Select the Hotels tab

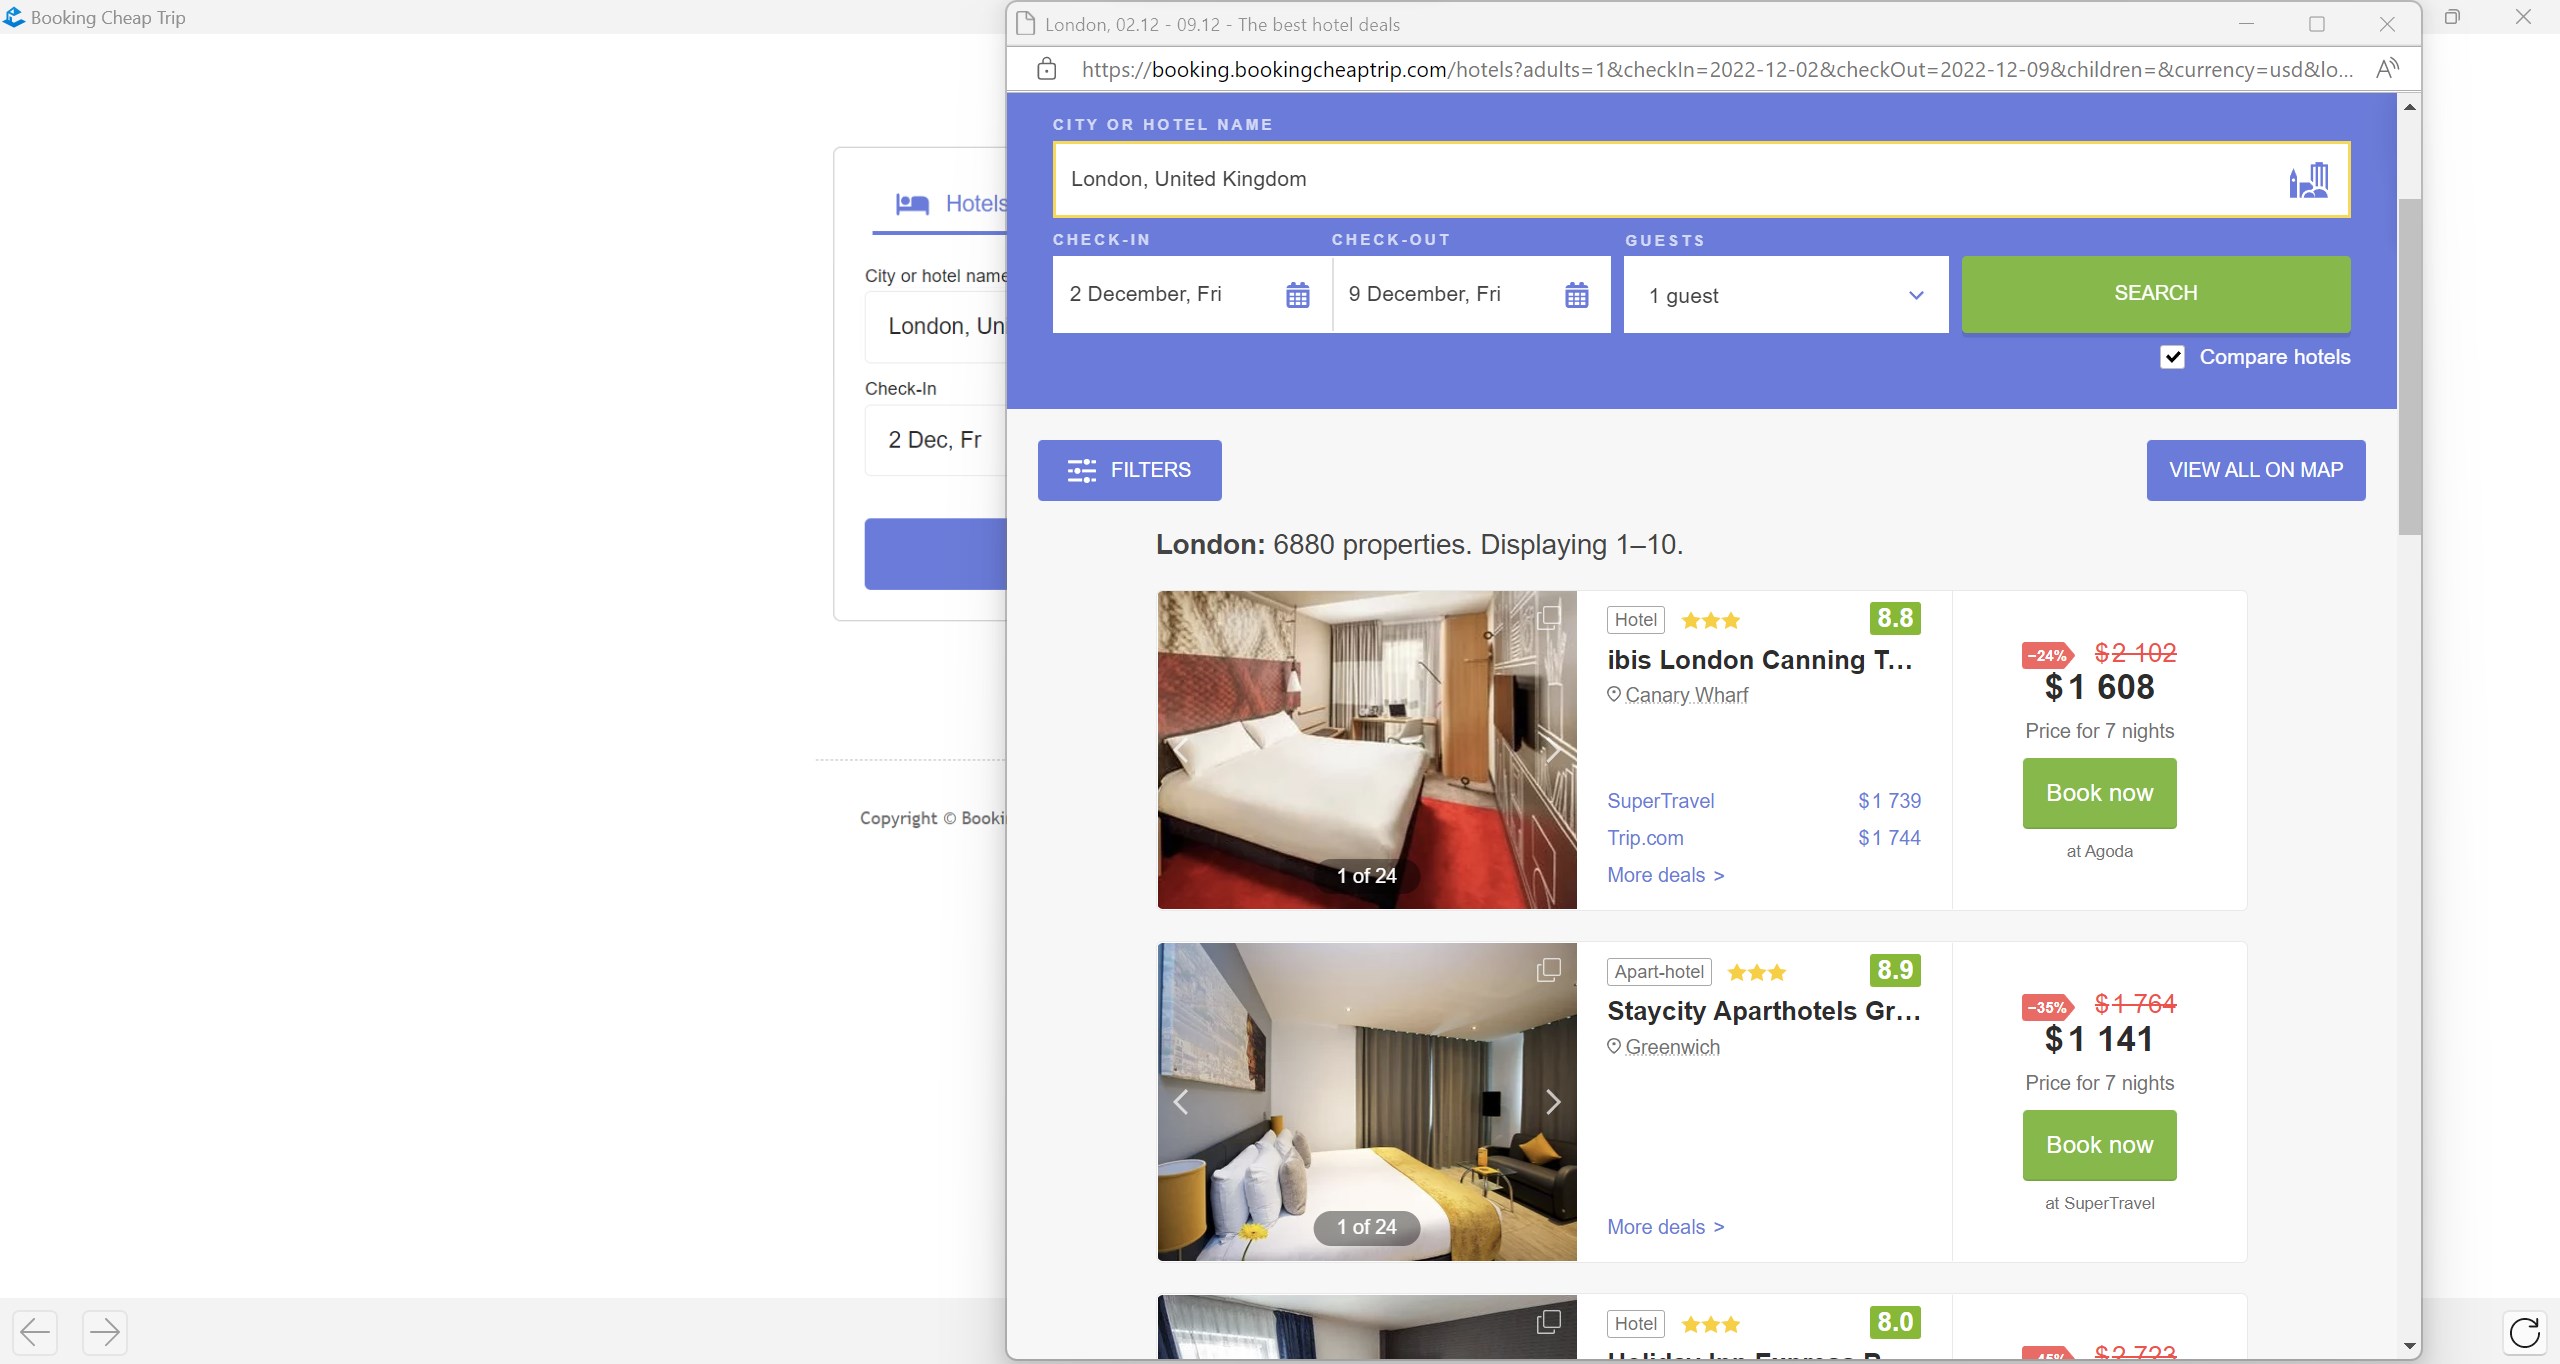pyautogui.click(x=953, y=204)
